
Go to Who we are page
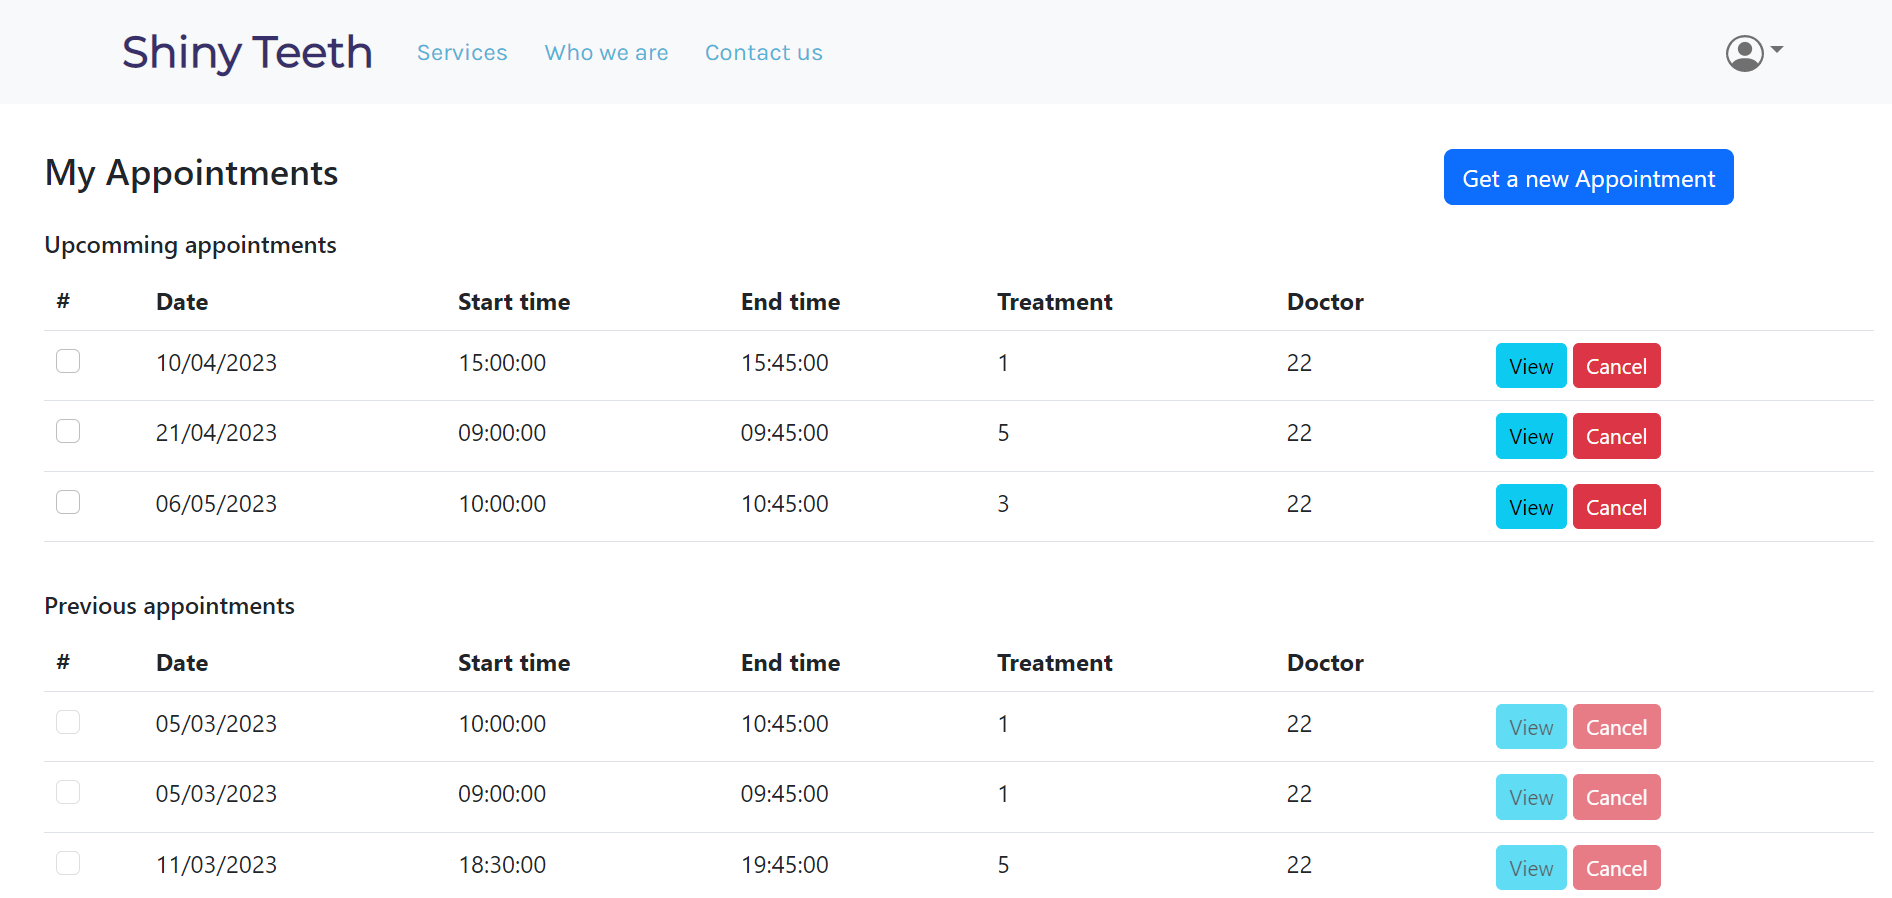pos(606,53)
